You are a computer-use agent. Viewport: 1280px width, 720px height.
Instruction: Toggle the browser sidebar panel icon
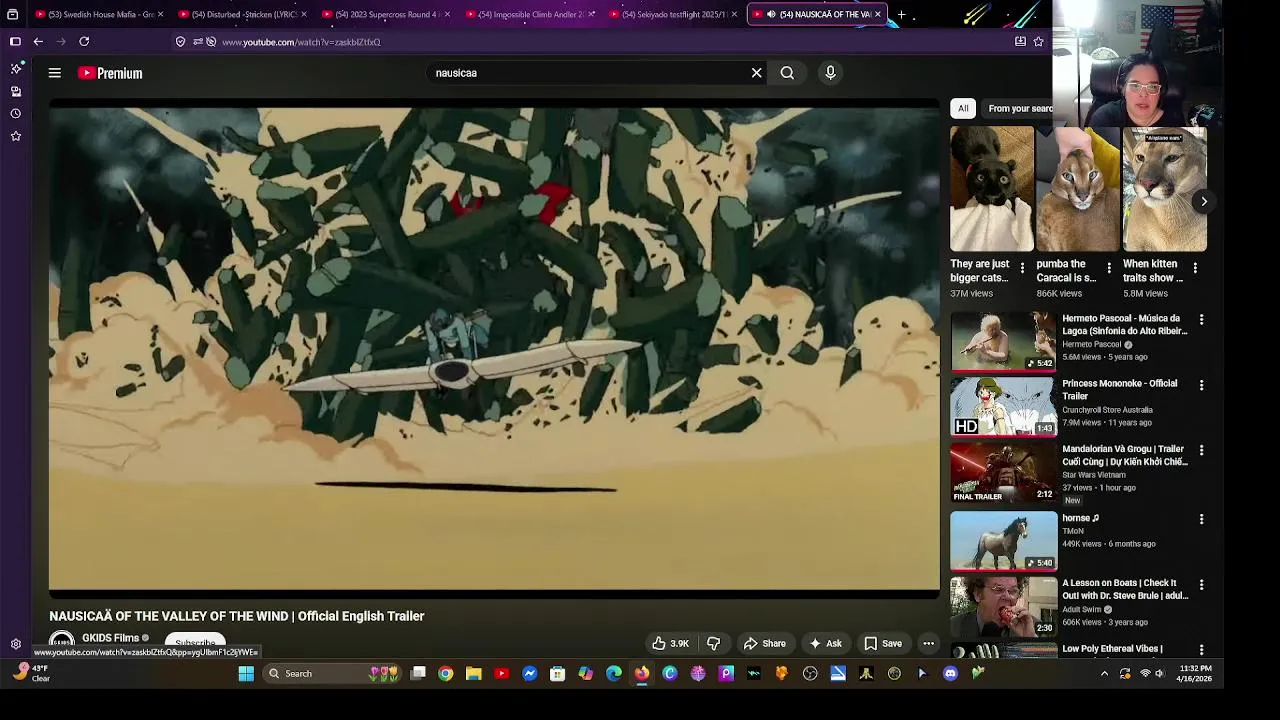(15, 42)
